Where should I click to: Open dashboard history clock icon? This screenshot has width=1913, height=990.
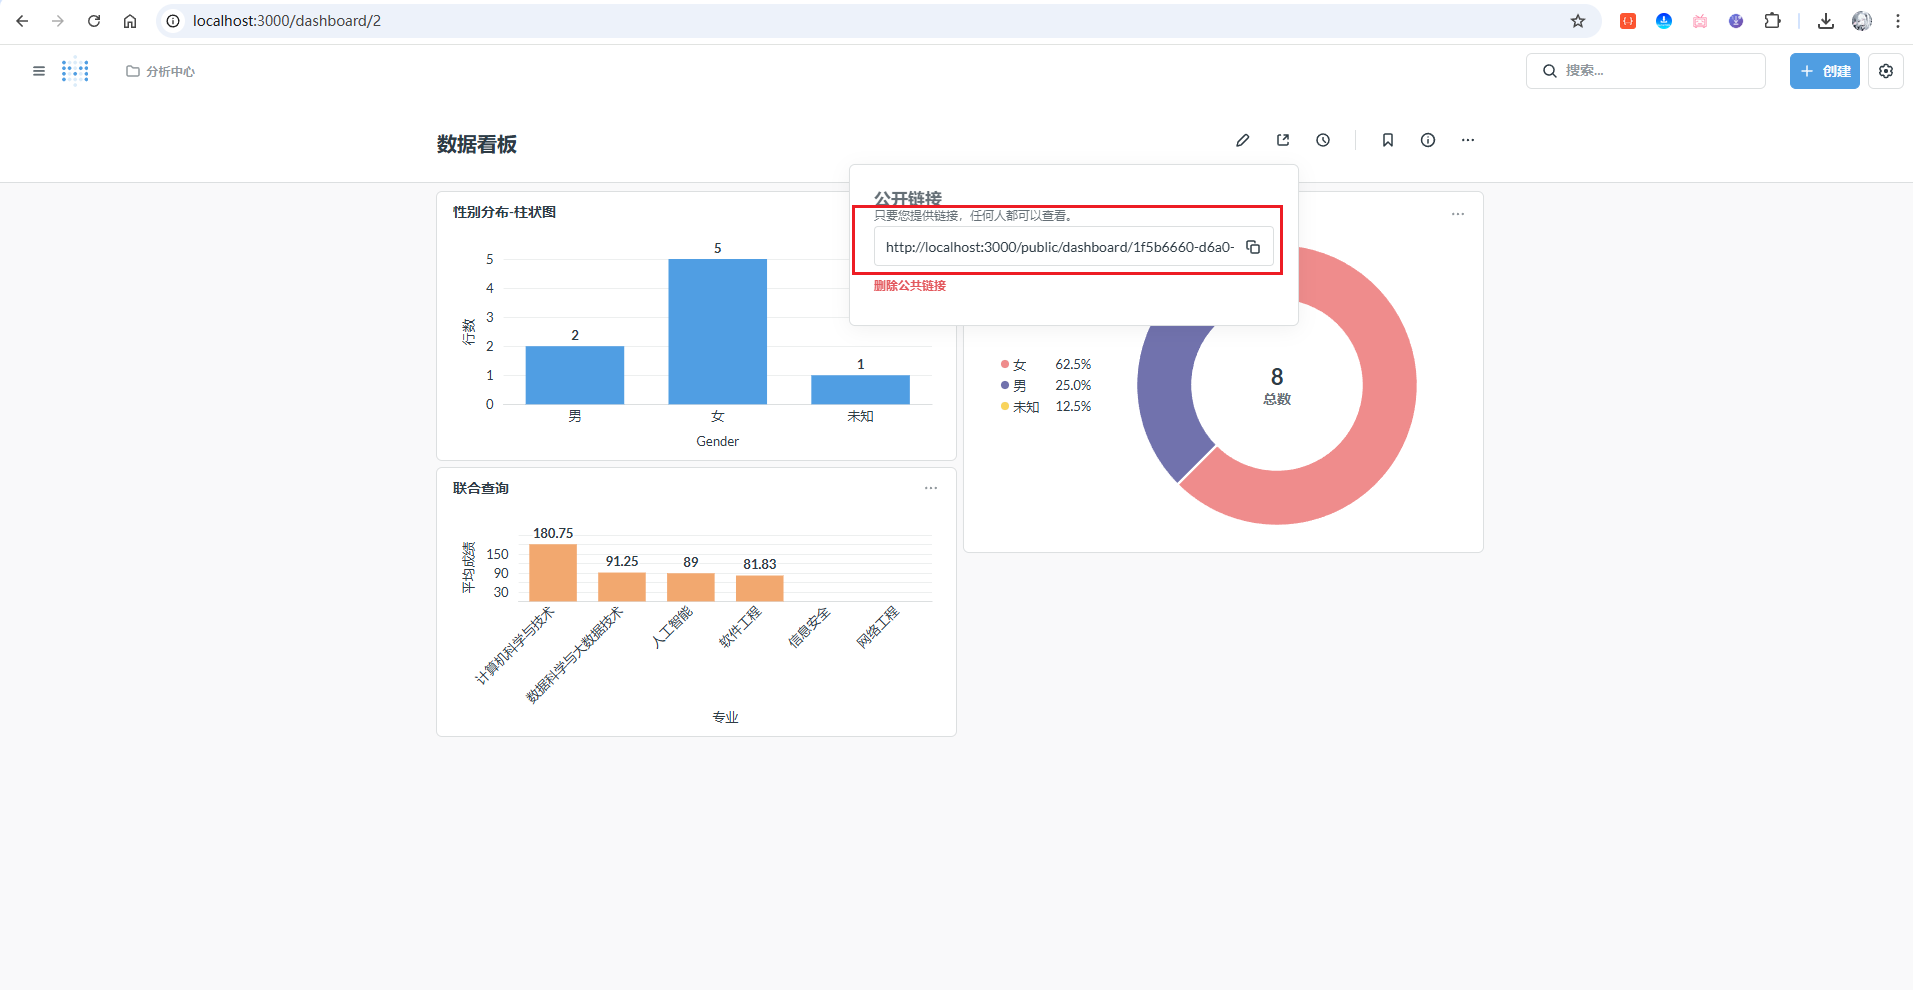point(1323,140)
